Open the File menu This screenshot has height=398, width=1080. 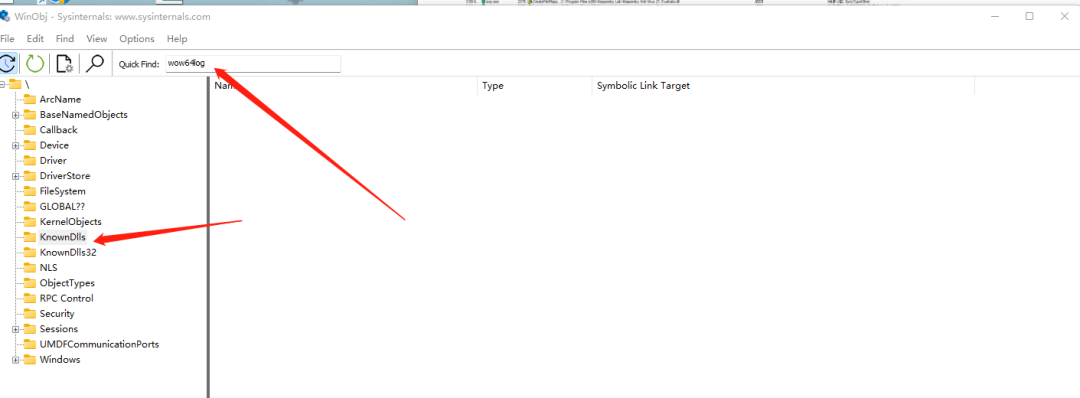tap(8, 39)
